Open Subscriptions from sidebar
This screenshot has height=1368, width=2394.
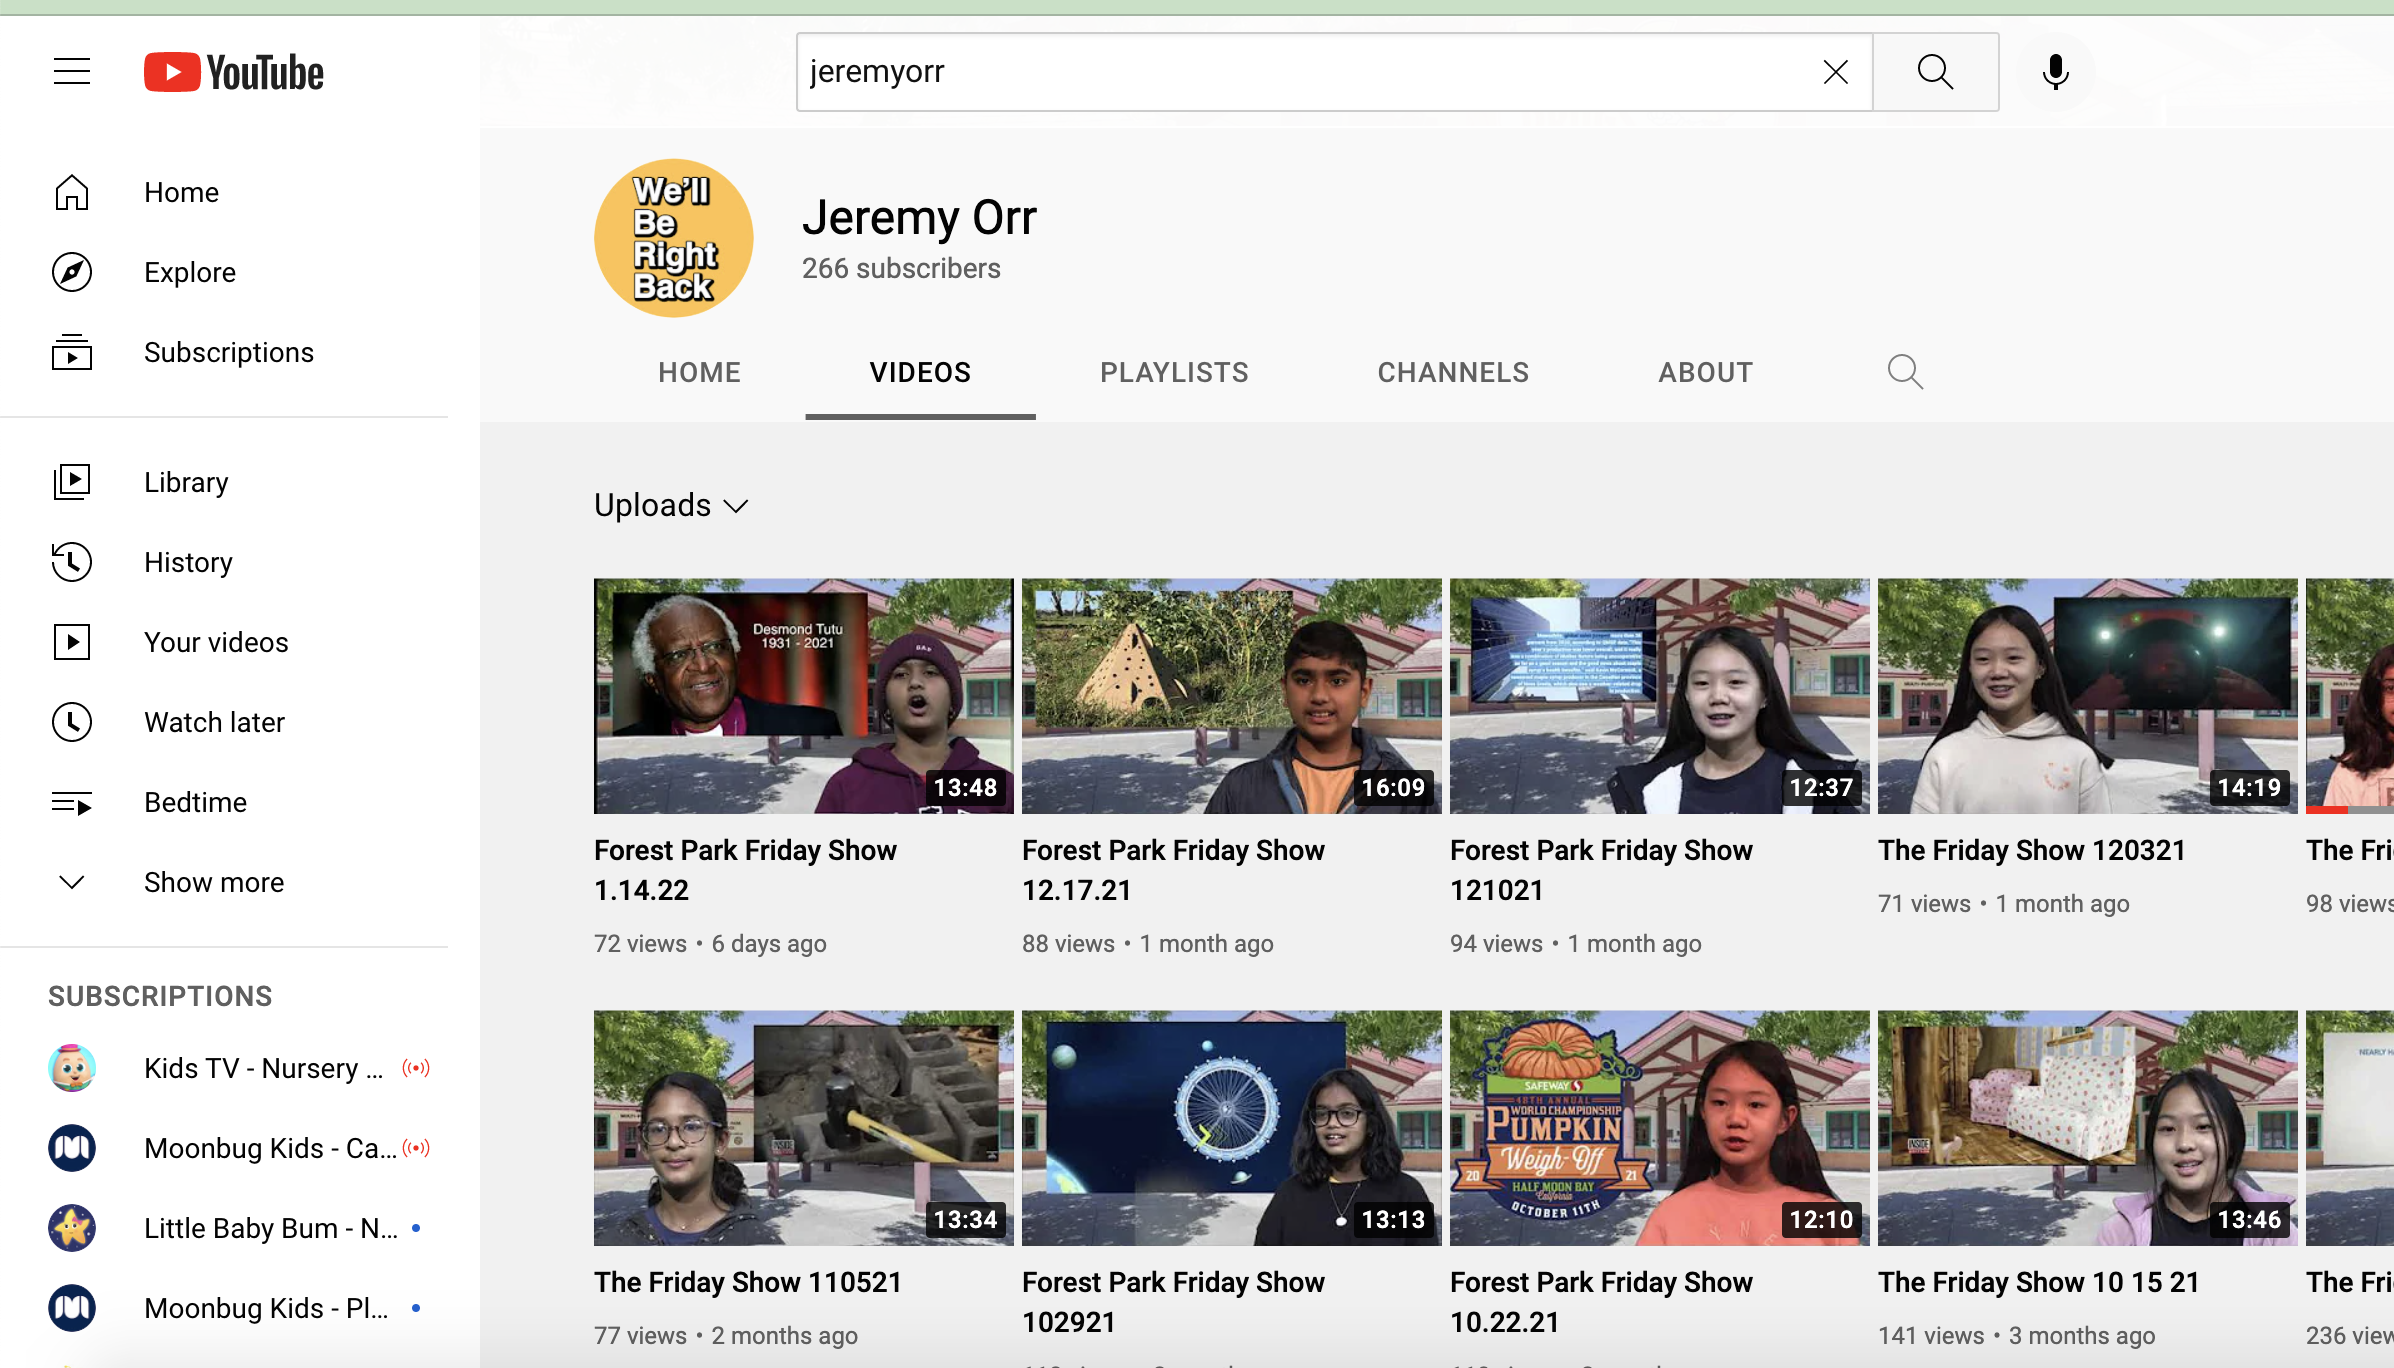(x=228, y=352)
